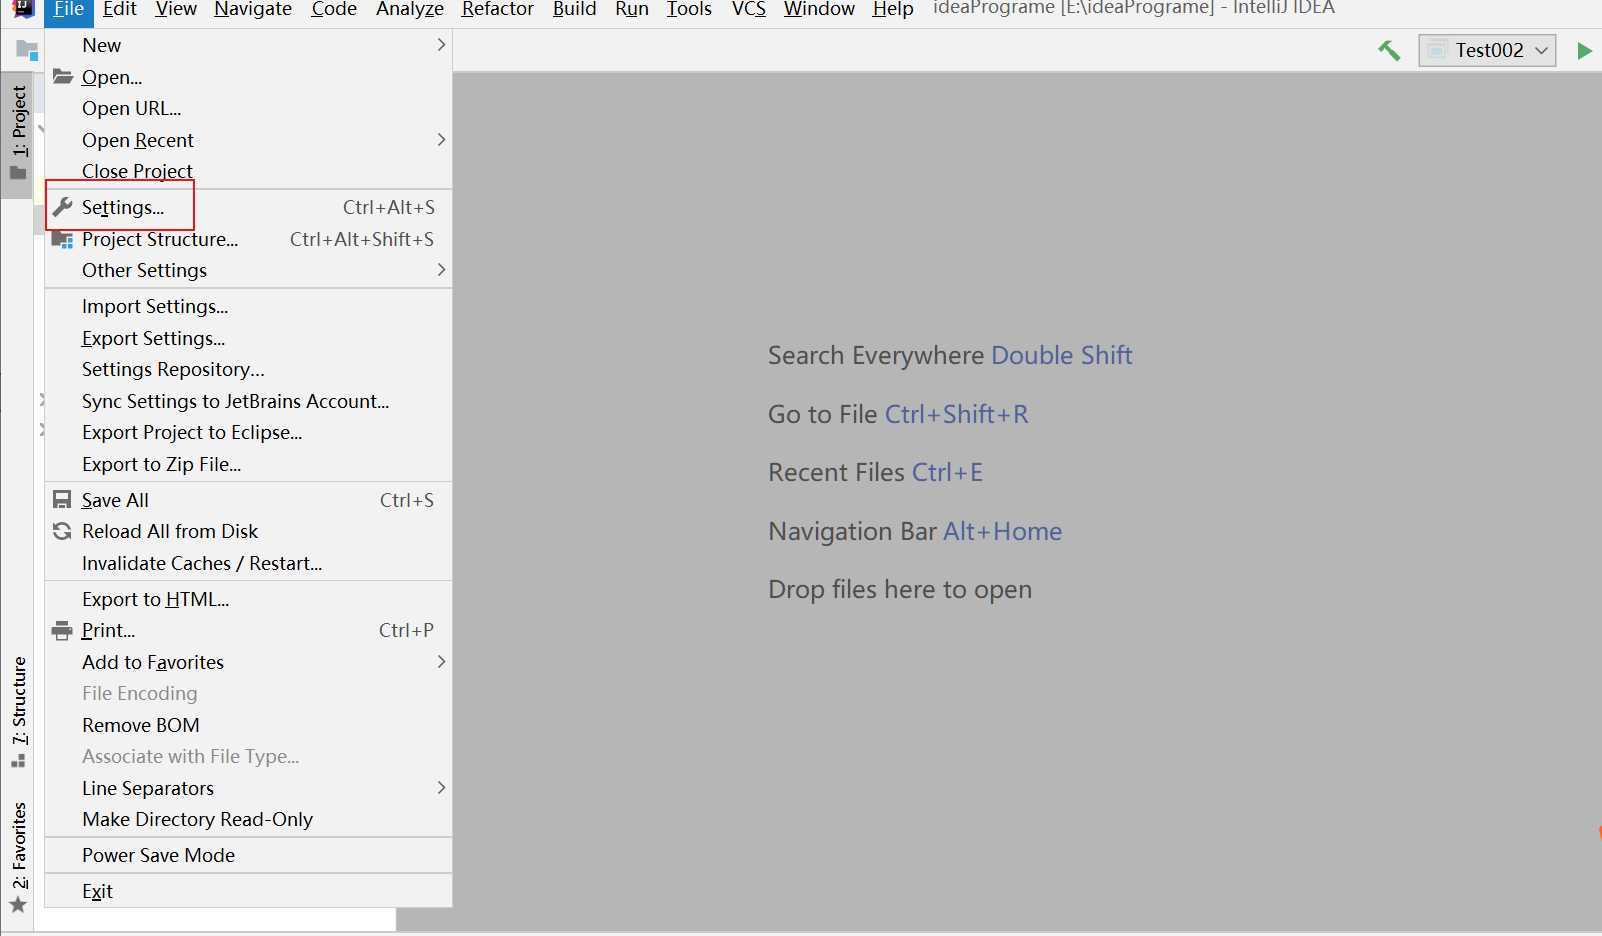
Task: Open the Navigate menu
Action: pyautogui.click(x=253, y=10)
